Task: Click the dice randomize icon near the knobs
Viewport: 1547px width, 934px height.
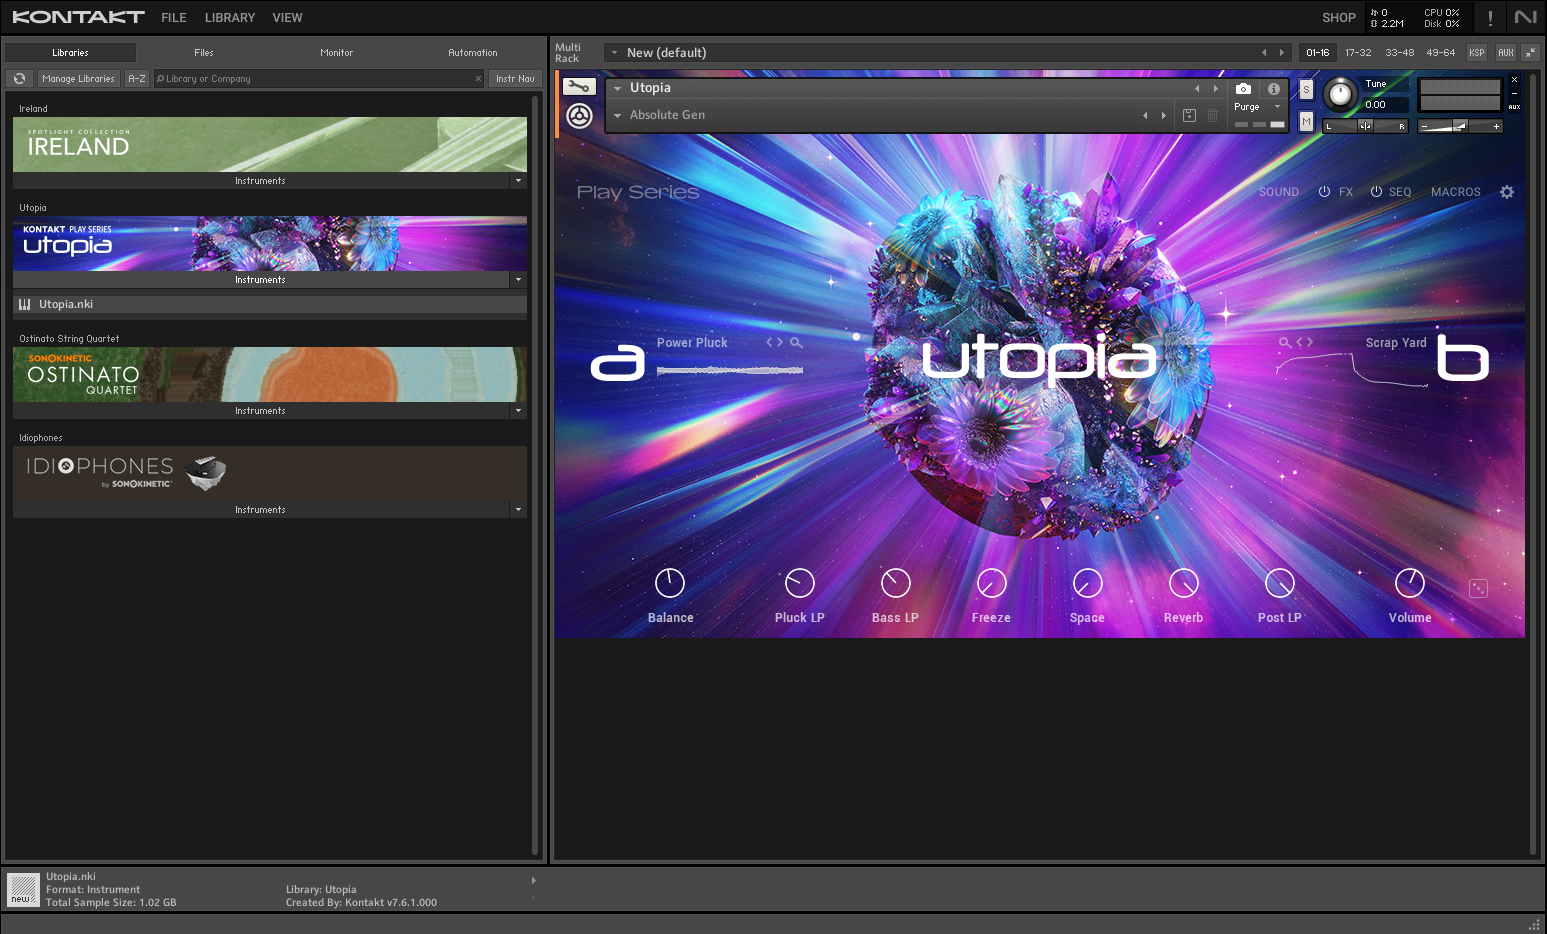Action: click(x=1479, y=588)
